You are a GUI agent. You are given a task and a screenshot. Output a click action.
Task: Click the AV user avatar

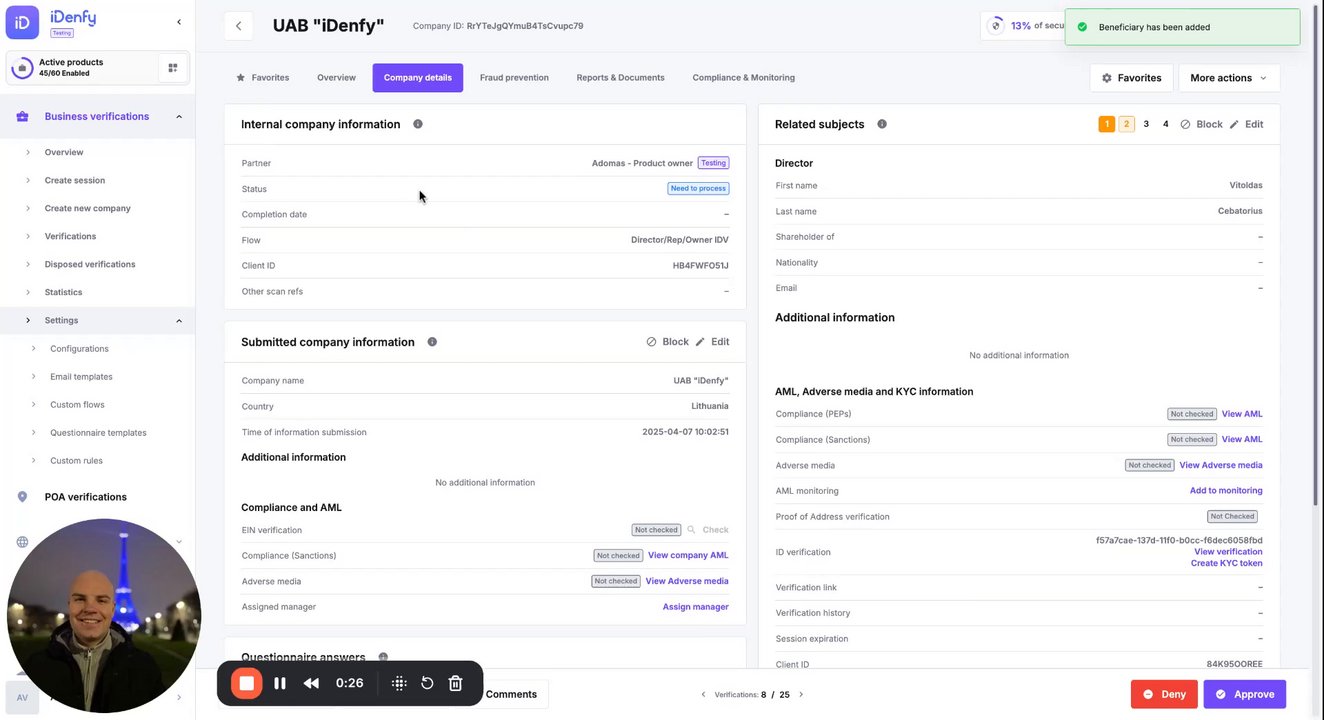click(22, 697)
